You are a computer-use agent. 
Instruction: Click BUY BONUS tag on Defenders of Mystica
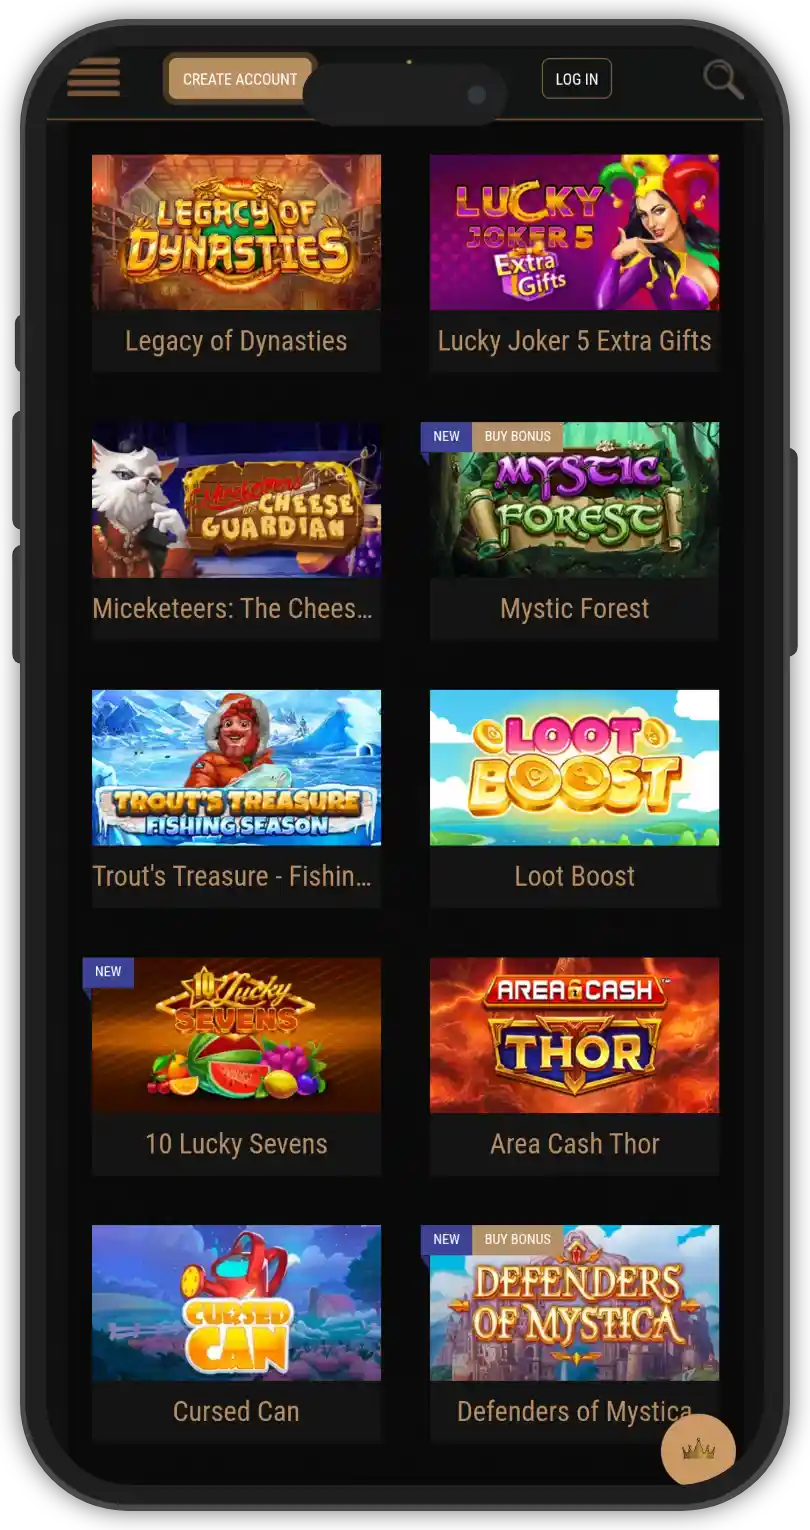[517, 1239]
